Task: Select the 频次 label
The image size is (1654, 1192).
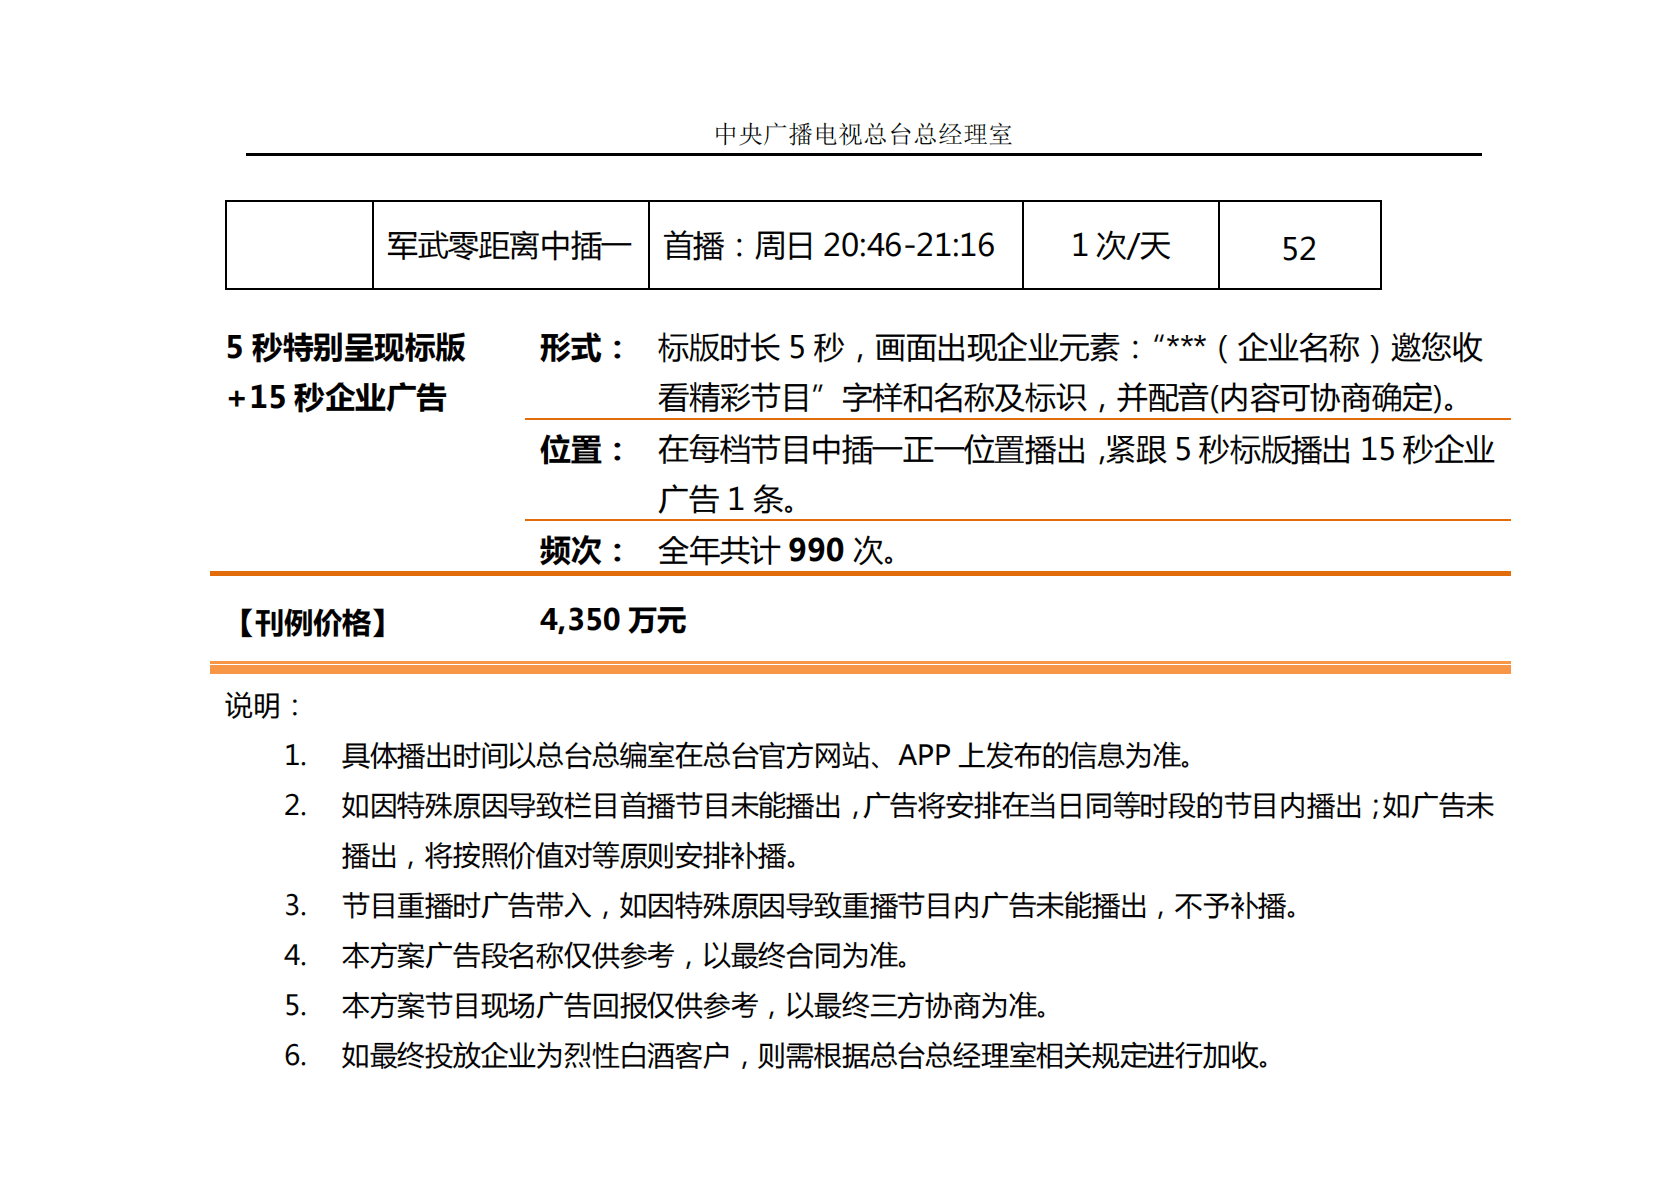Action: (572, 549)
